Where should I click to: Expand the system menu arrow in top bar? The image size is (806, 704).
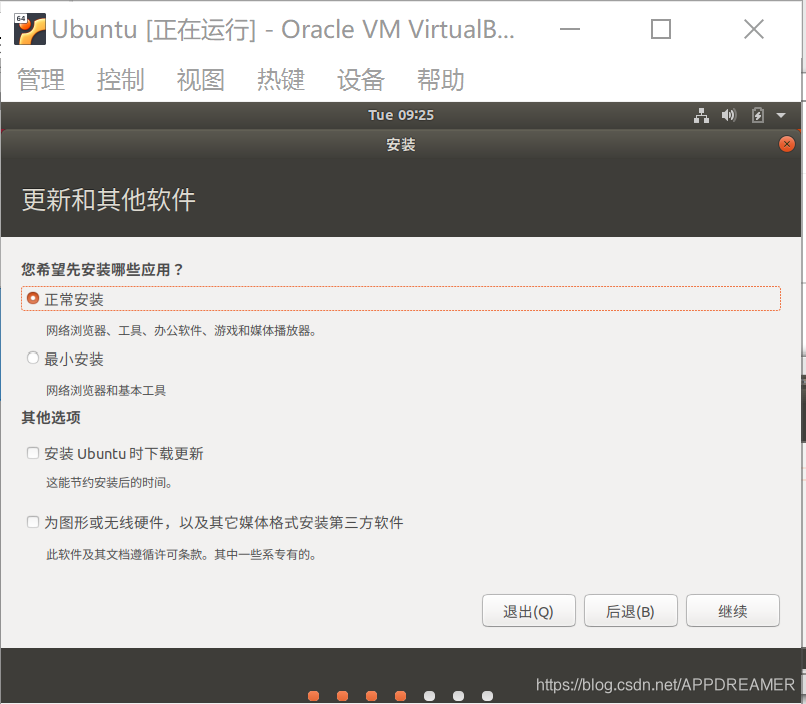[x=781, y=116]
